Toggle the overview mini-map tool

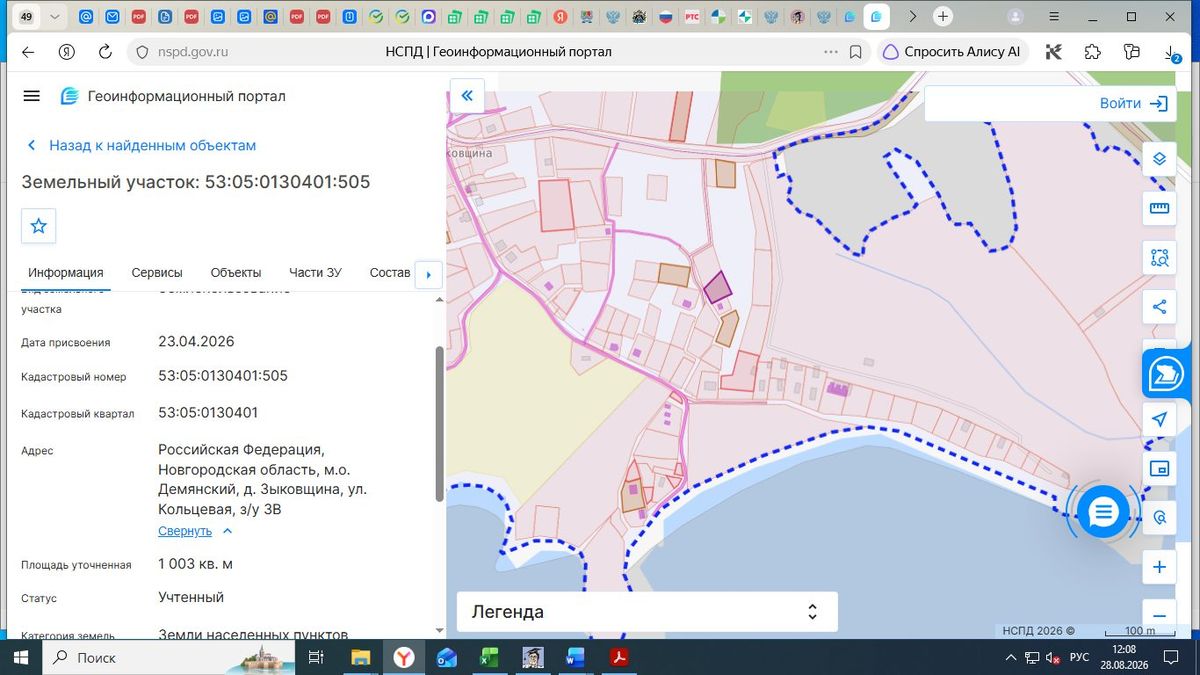pyautogui.click(x=1160, y=468)
